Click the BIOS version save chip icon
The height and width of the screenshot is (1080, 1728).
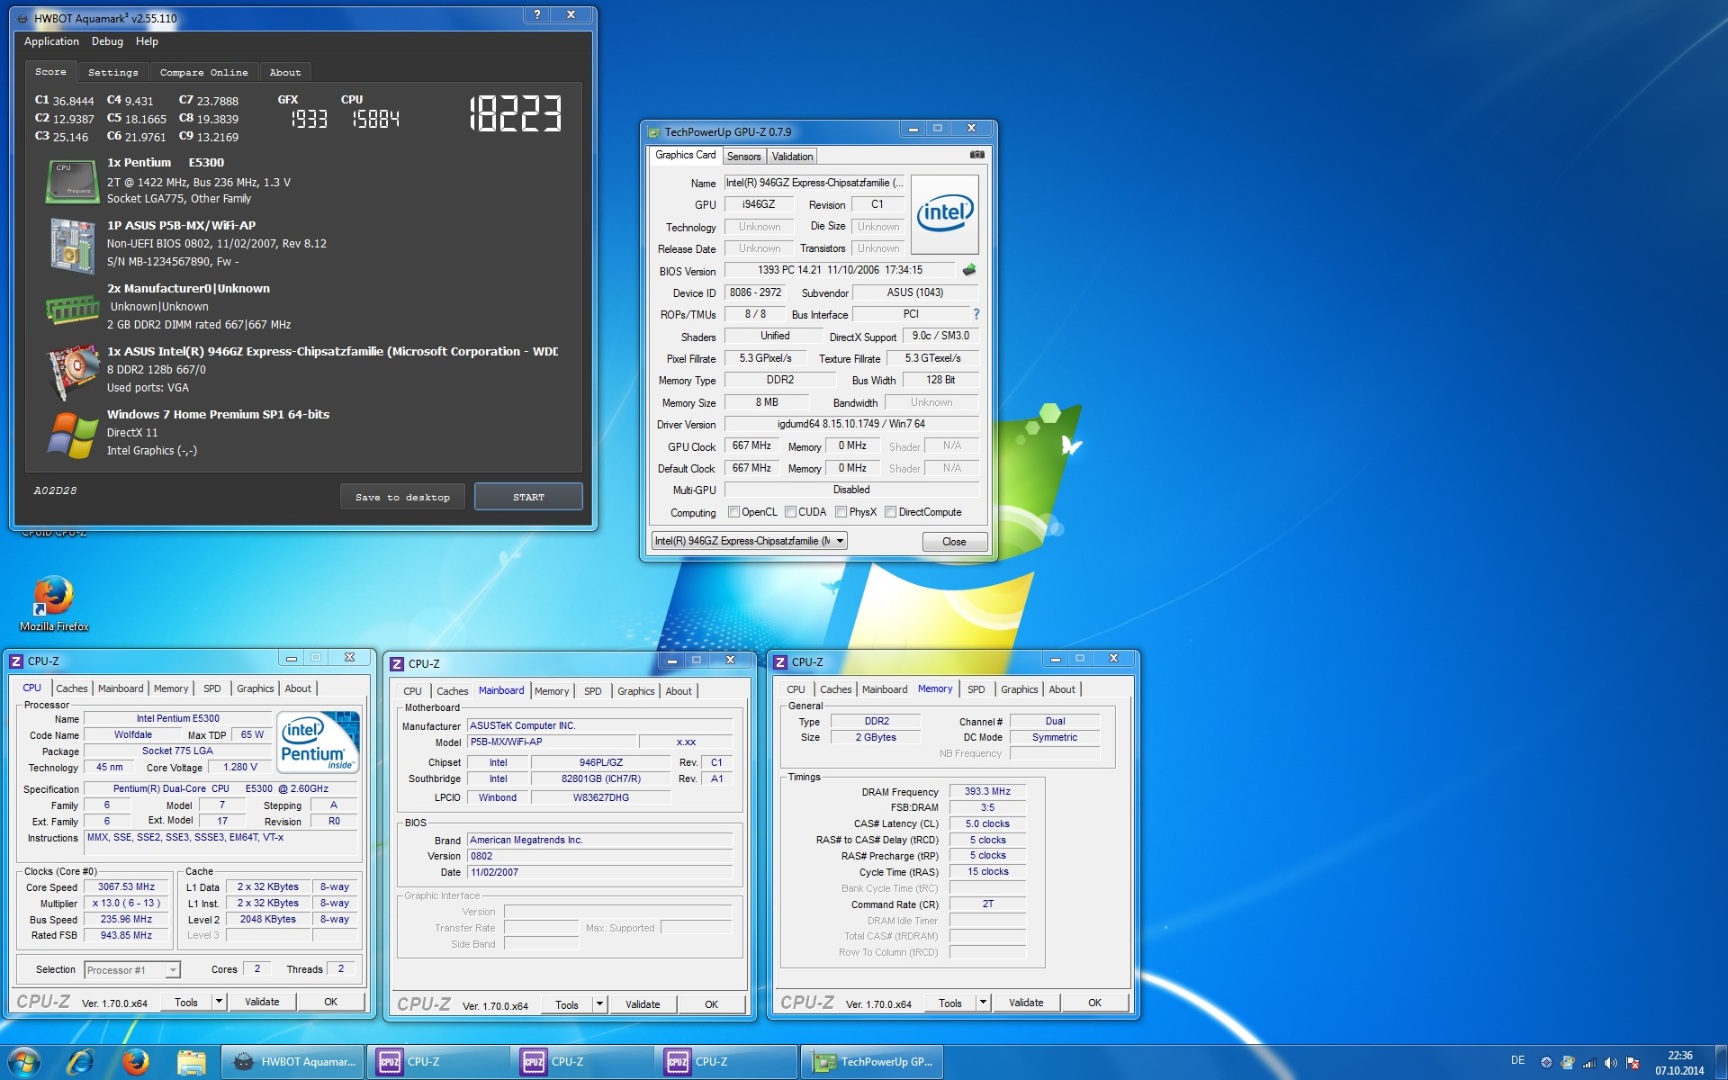click(968, 270)
